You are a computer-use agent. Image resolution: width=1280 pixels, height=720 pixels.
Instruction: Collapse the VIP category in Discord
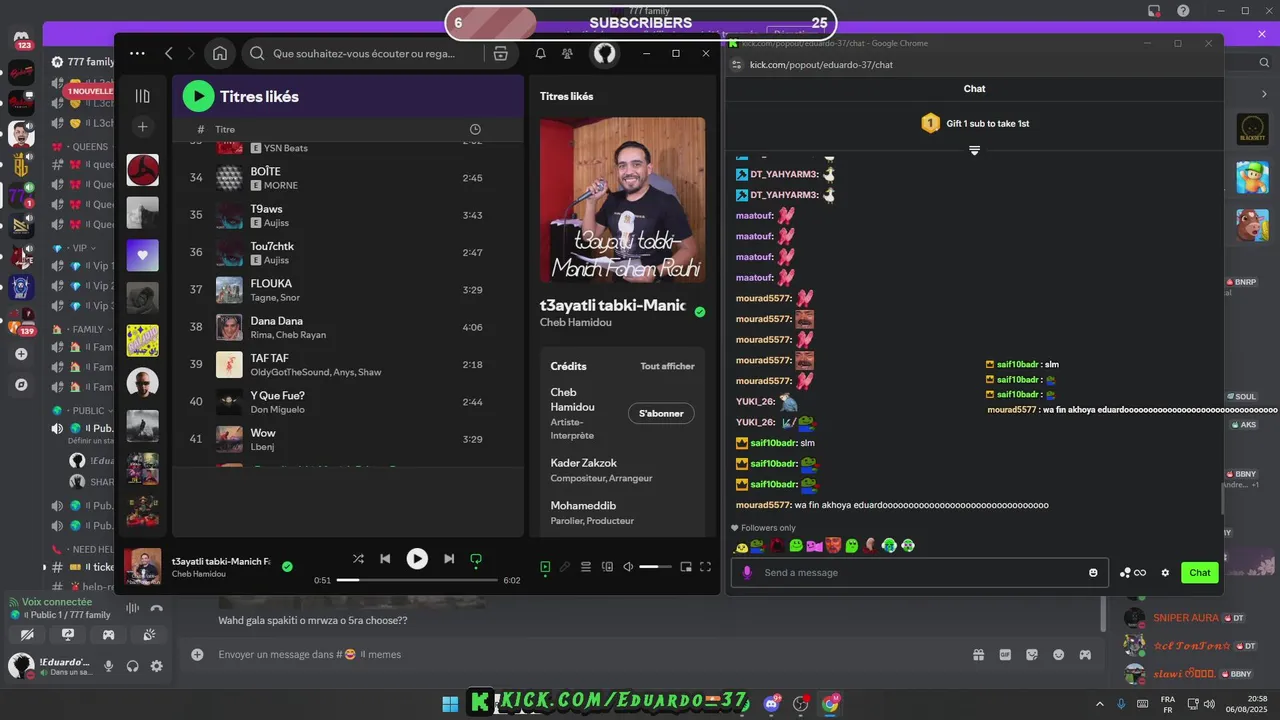(x=76, y=248)
